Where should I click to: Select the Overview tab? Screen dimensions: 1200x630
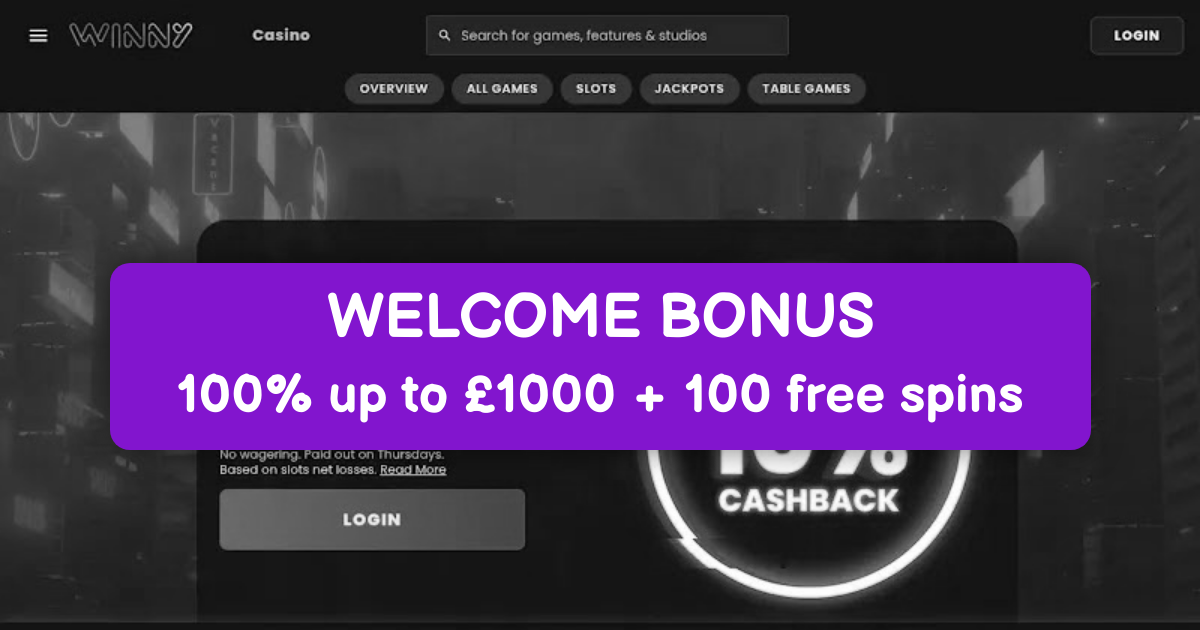pos(394,89)
